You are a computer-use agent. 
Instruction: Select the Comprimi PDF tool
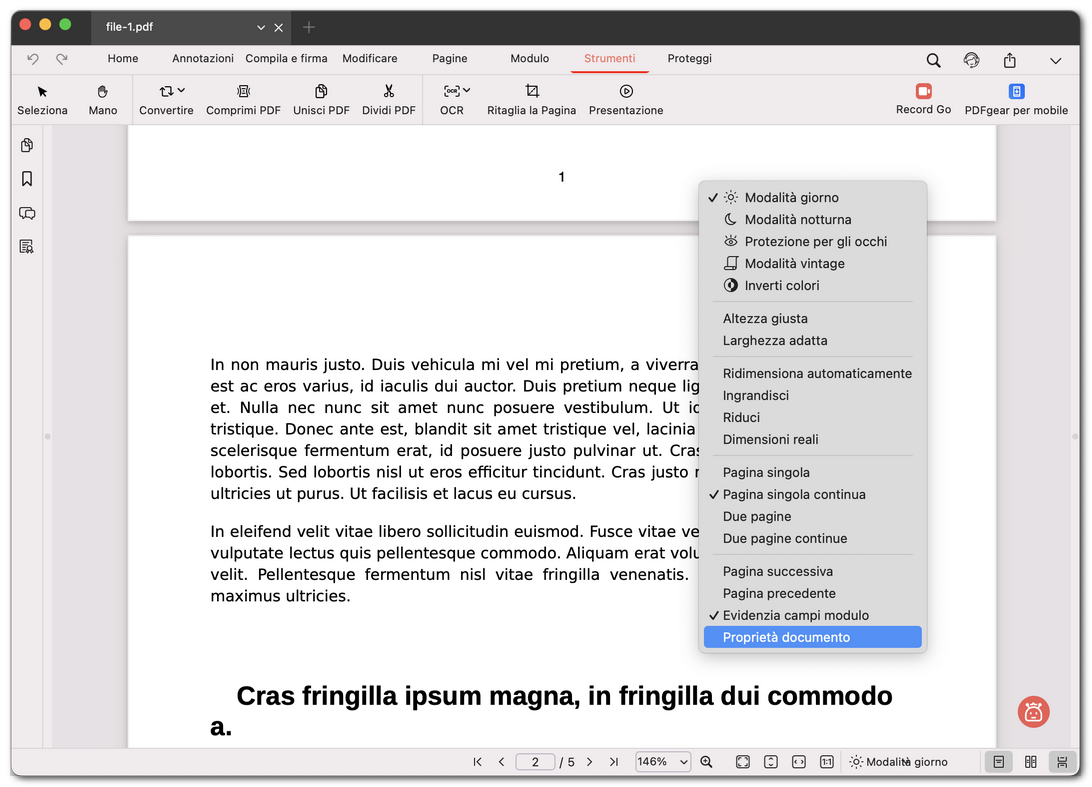243,100
